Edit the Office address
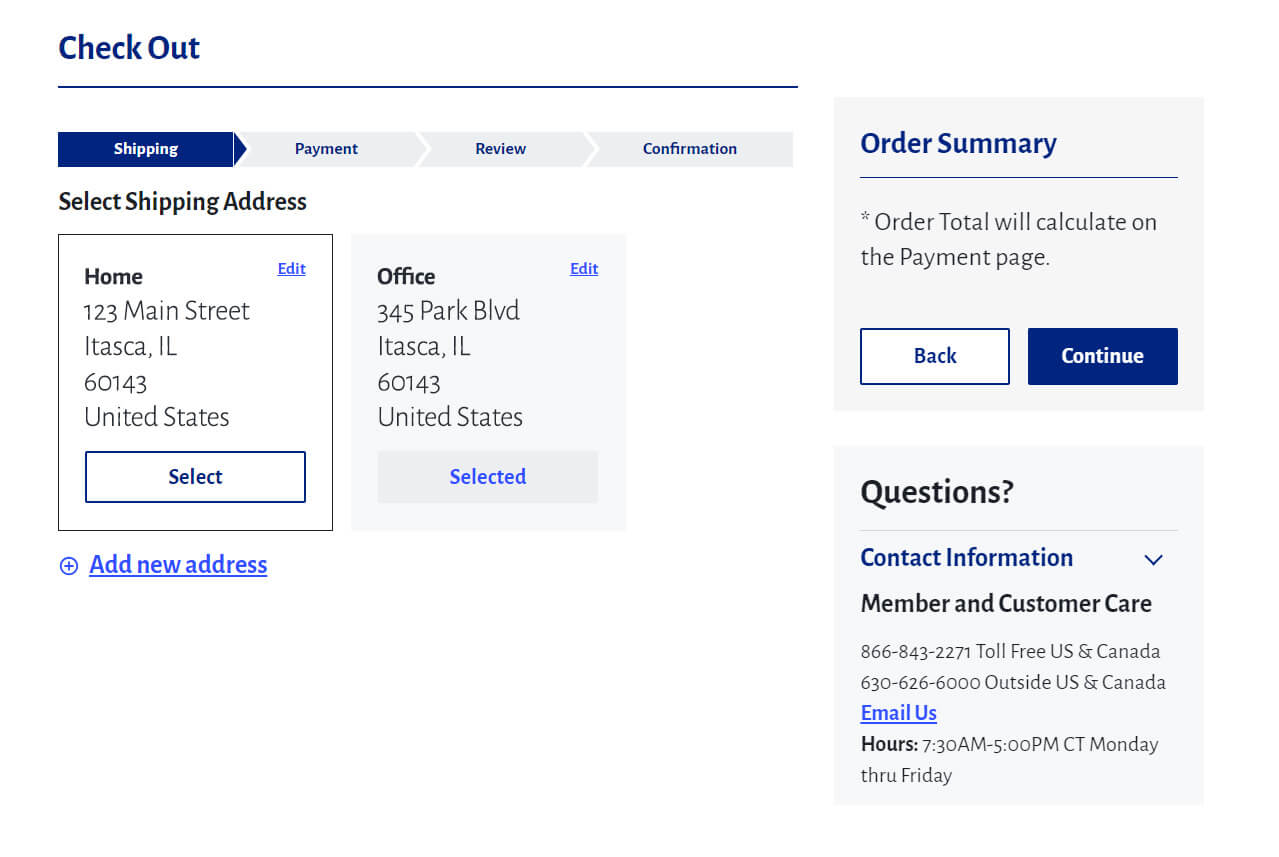 584,268
